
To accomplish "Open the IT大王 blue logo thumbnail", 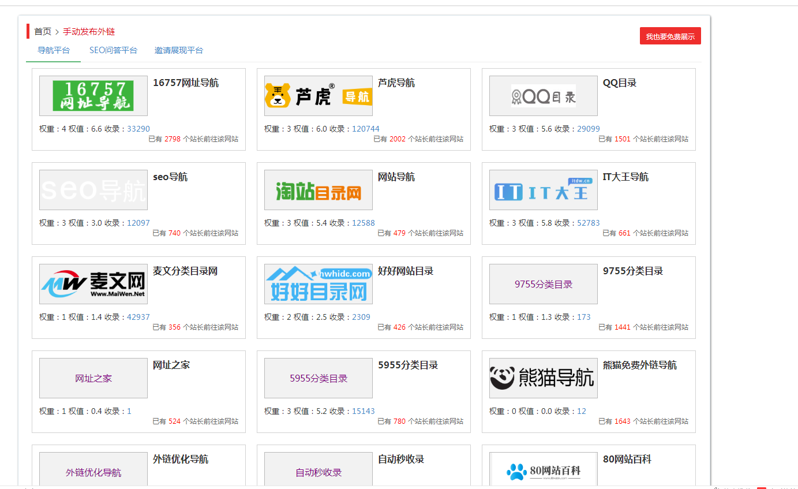I will pos(543,190).
